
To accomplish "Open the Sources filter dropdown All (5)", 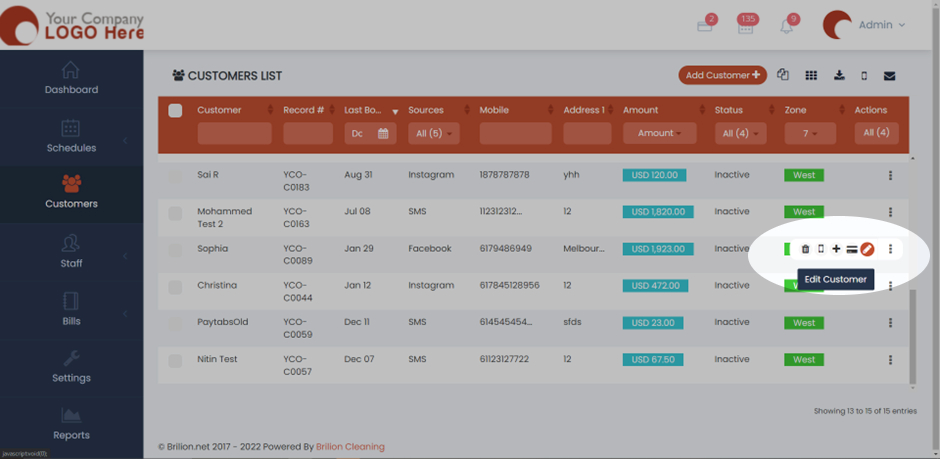I will (433, 133).
